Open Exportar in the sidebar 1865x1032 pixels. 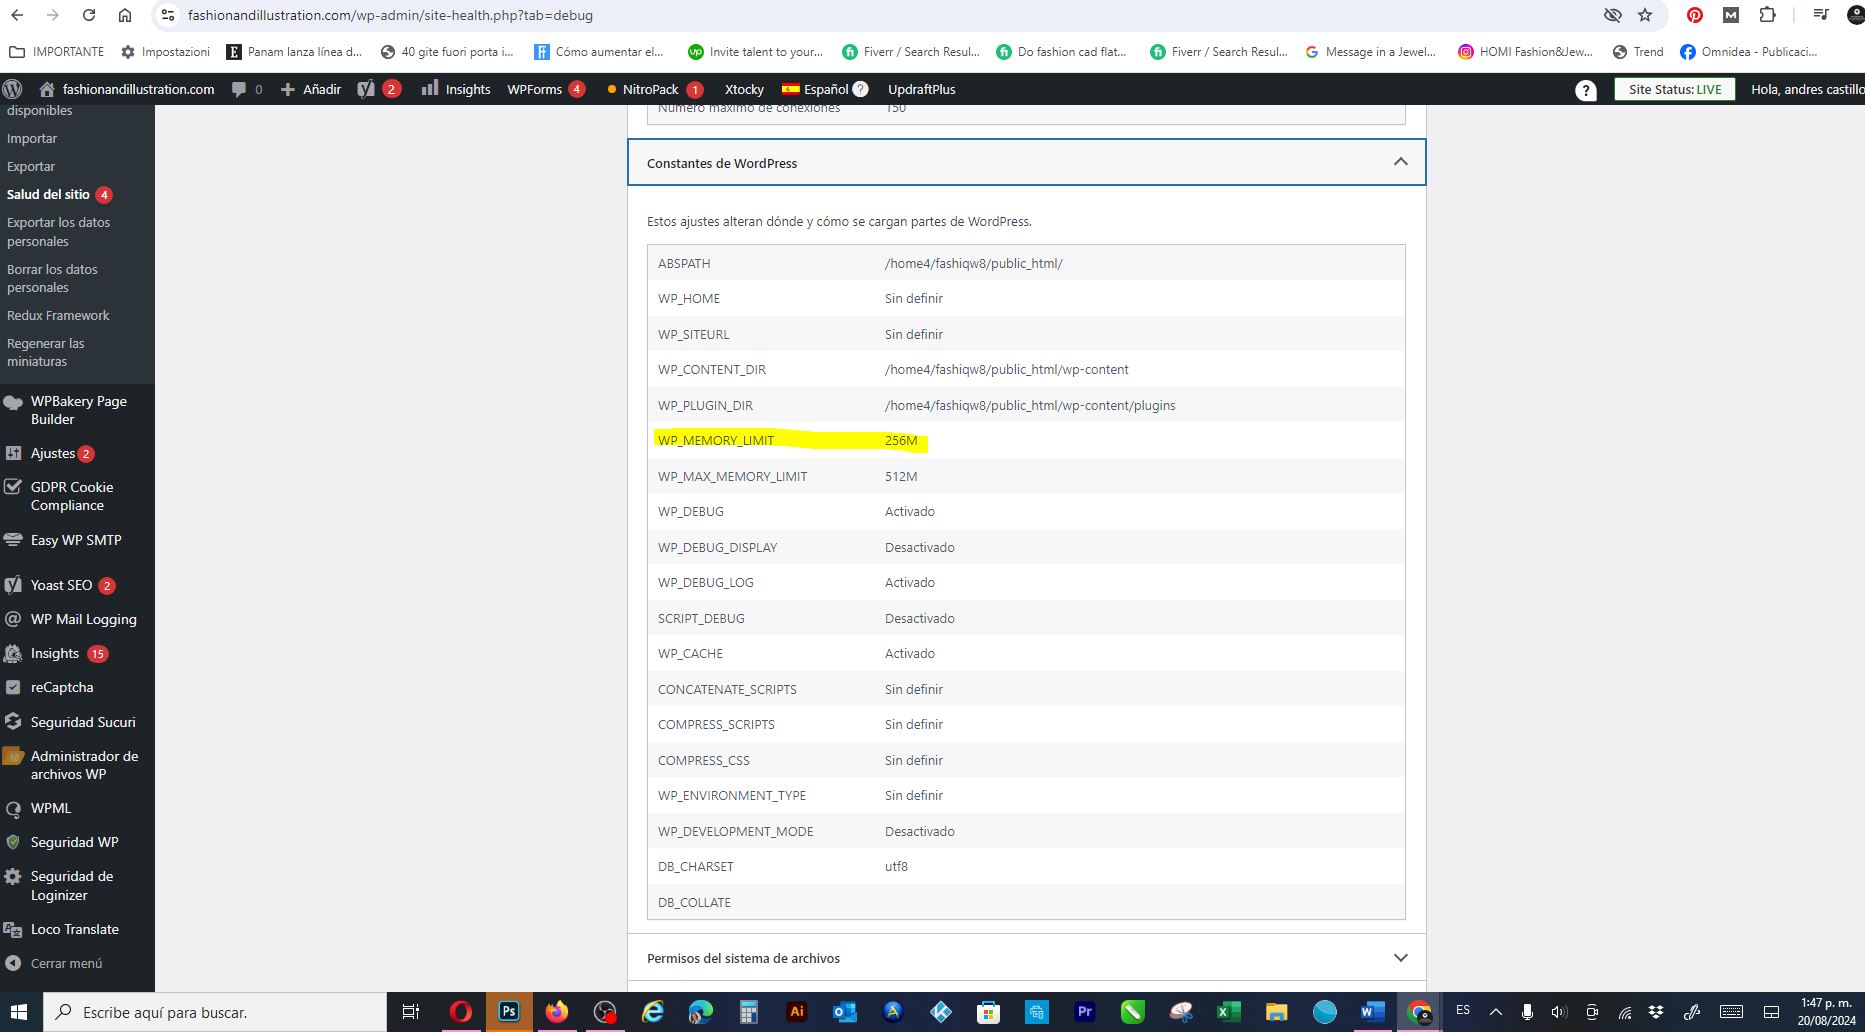[31, 166]
